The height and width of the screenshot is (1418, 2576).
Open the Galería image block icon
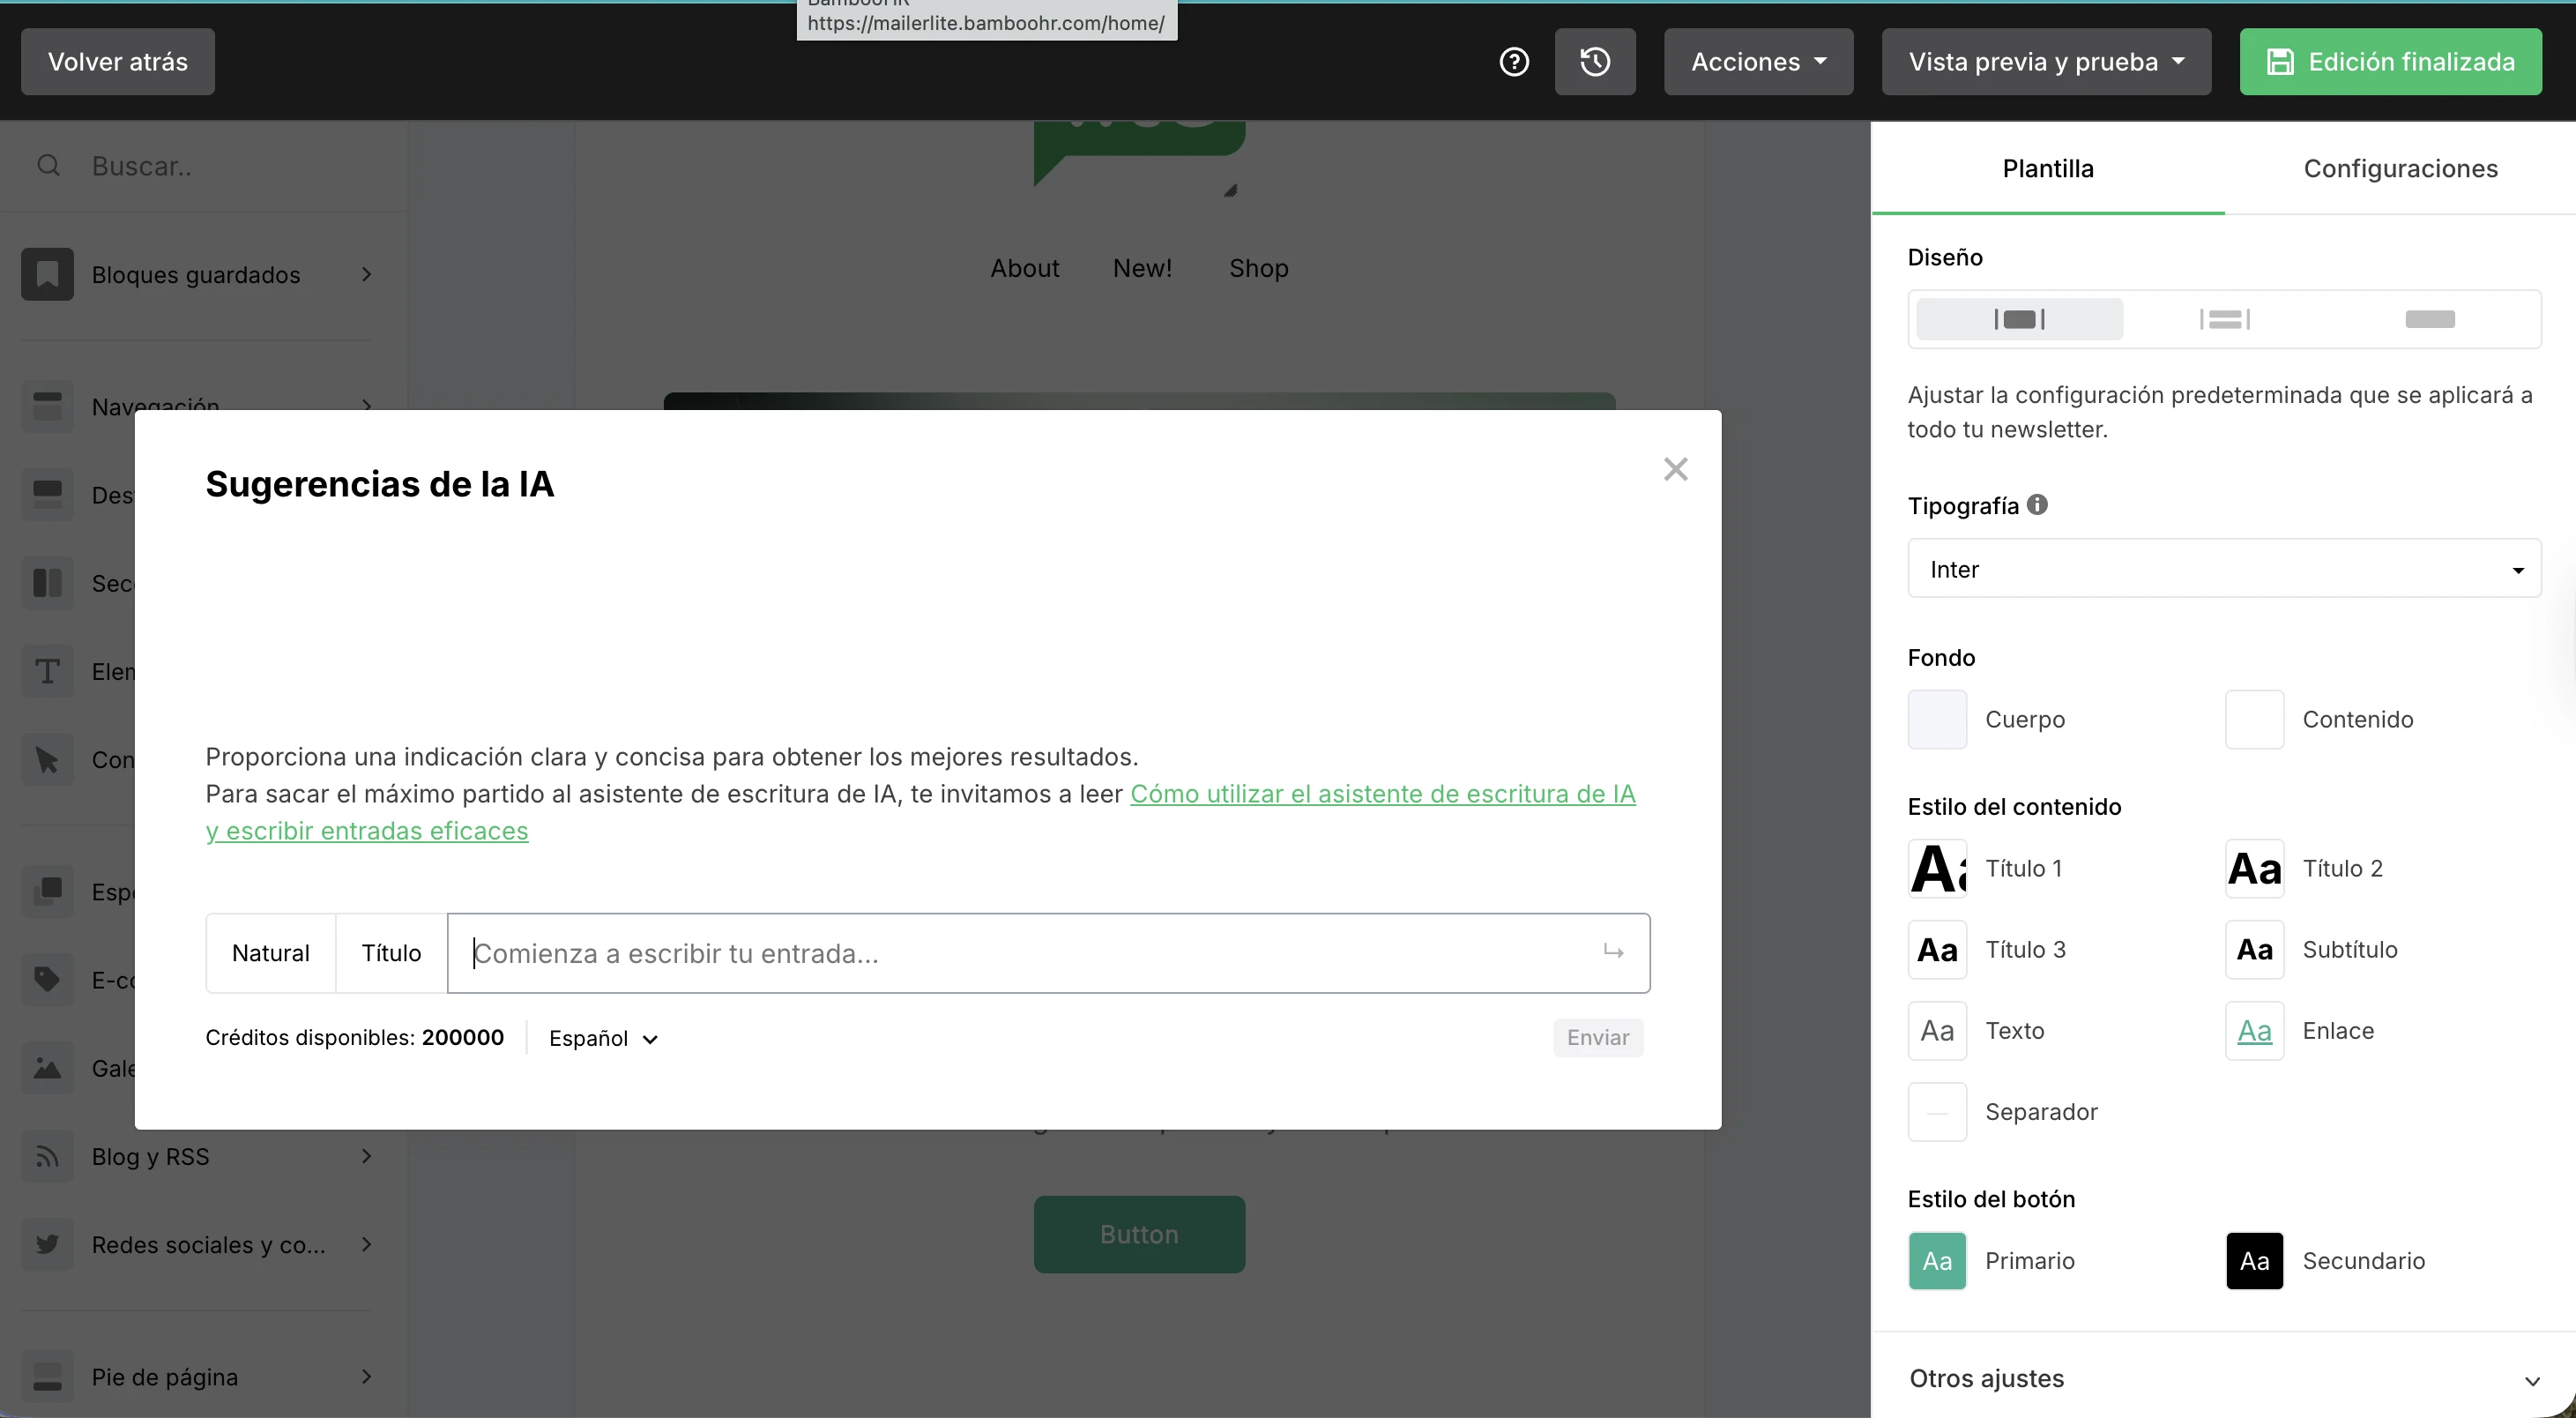coord(46,1068)
